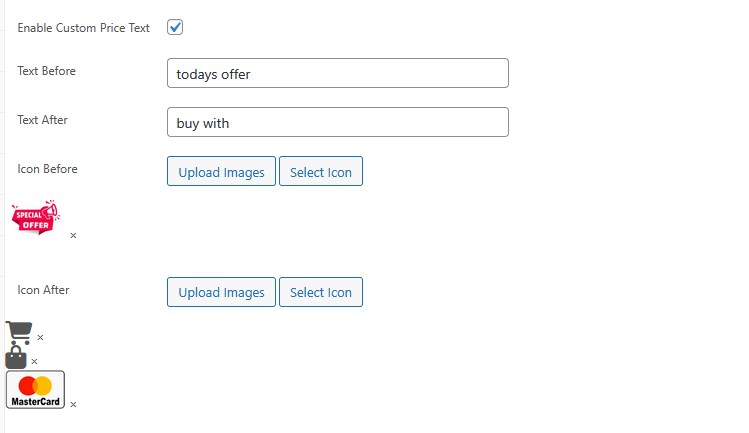Open Select Icon for Icon Before
Viewport: 749px width, 433px height.
pos(321,172)
